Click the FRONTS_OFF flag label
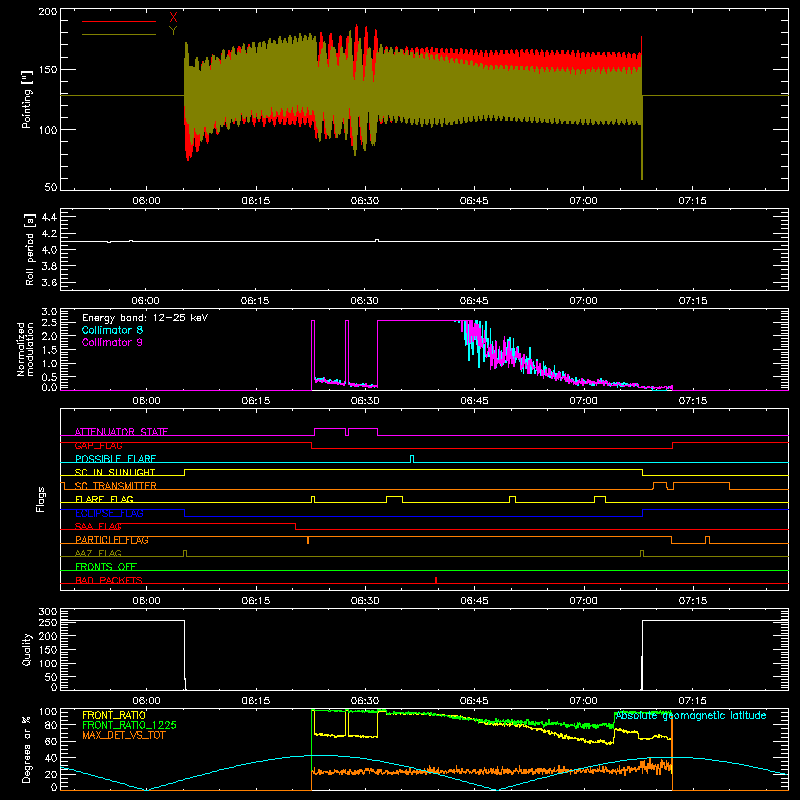This screenshot has width=800, height=800. (x=106, y=567)
